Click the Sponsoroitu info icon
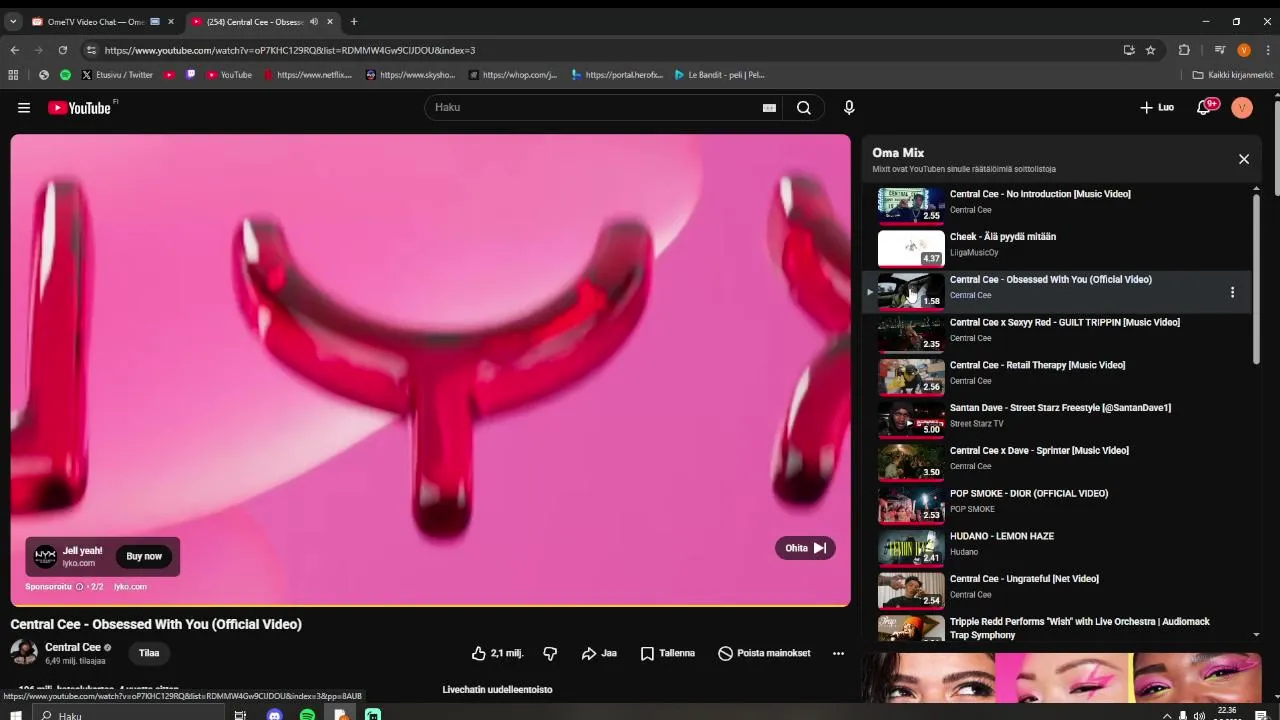 click(x=79, y=587)
